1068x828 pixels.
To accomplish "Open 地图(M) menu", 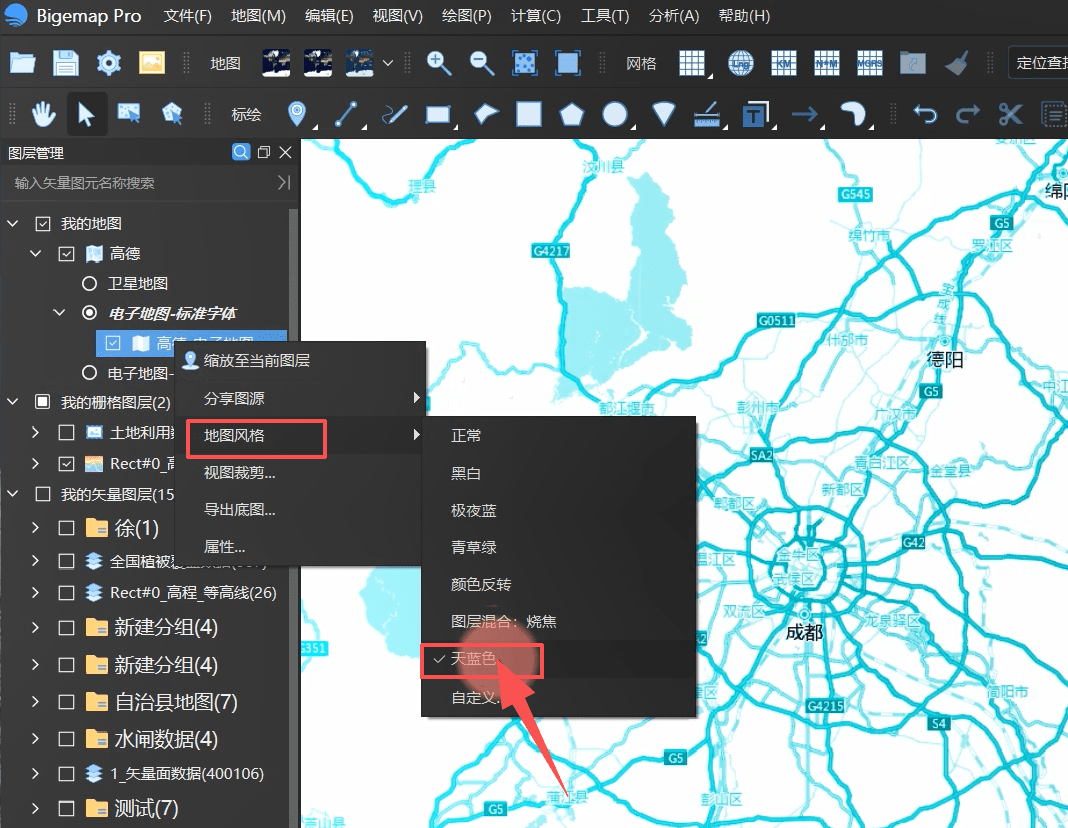I will point(258,16).
